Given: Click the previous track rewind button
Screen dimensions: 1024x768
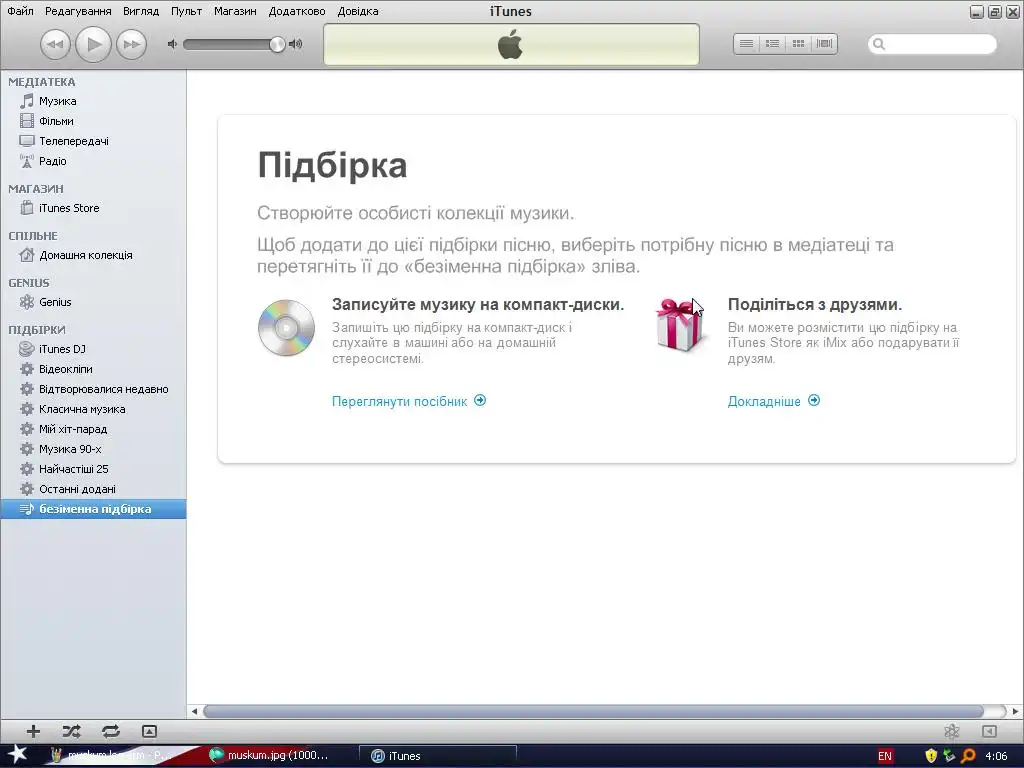Looking at the screenshot, I should tap(55, 44).
